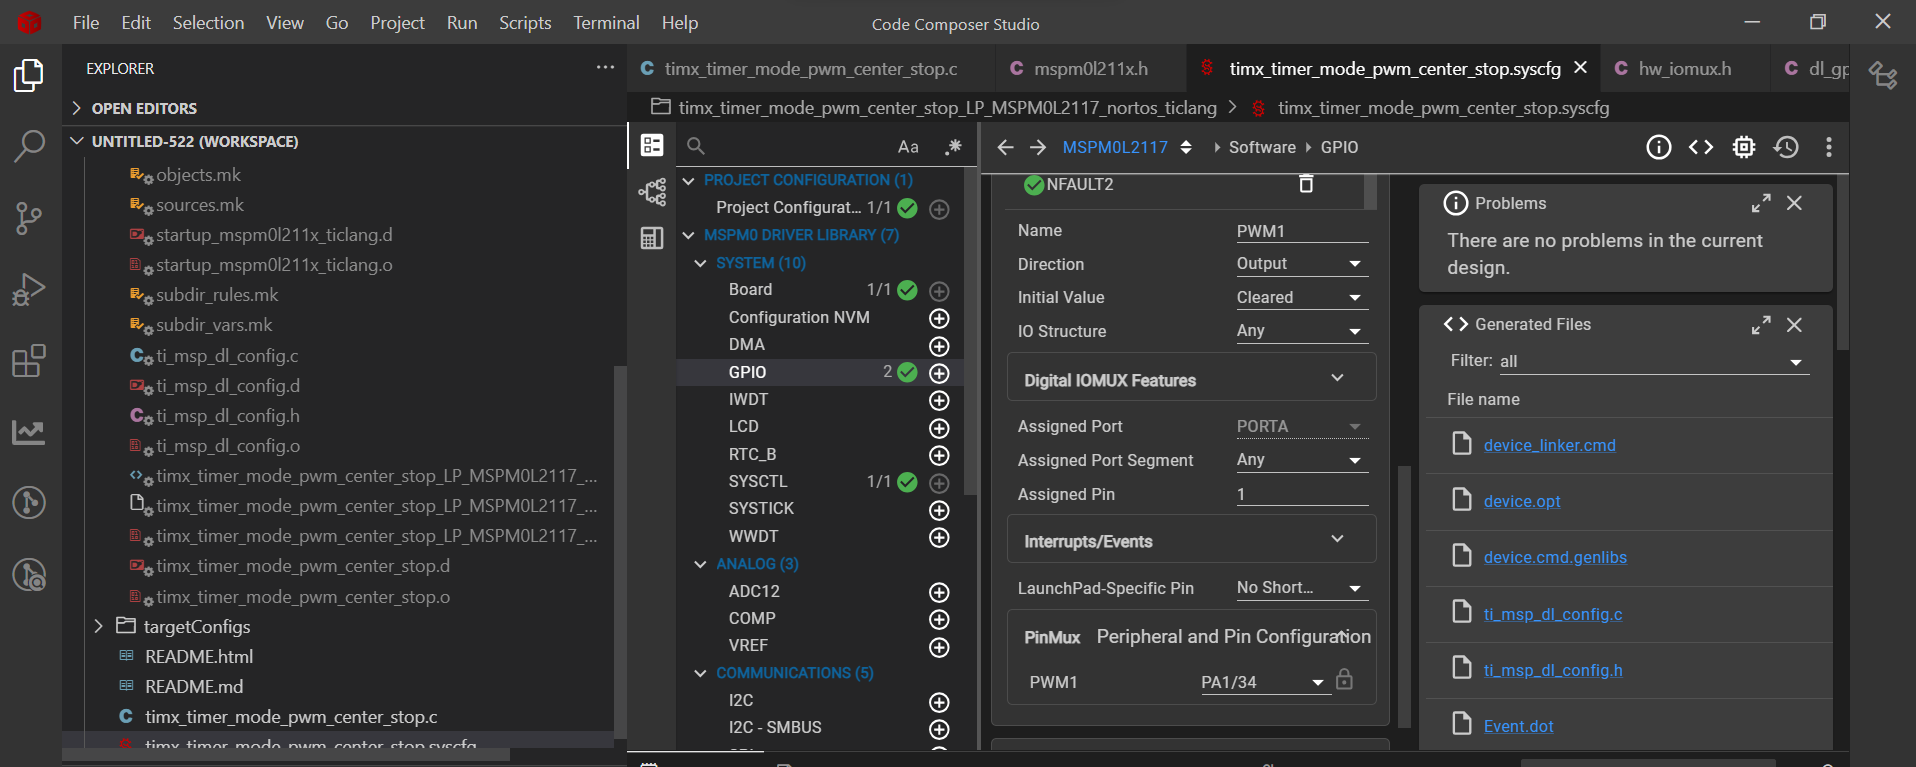Viewport: 1916px width, 767px height.
Task: Open device.opt generated file
Action: 1522,501
